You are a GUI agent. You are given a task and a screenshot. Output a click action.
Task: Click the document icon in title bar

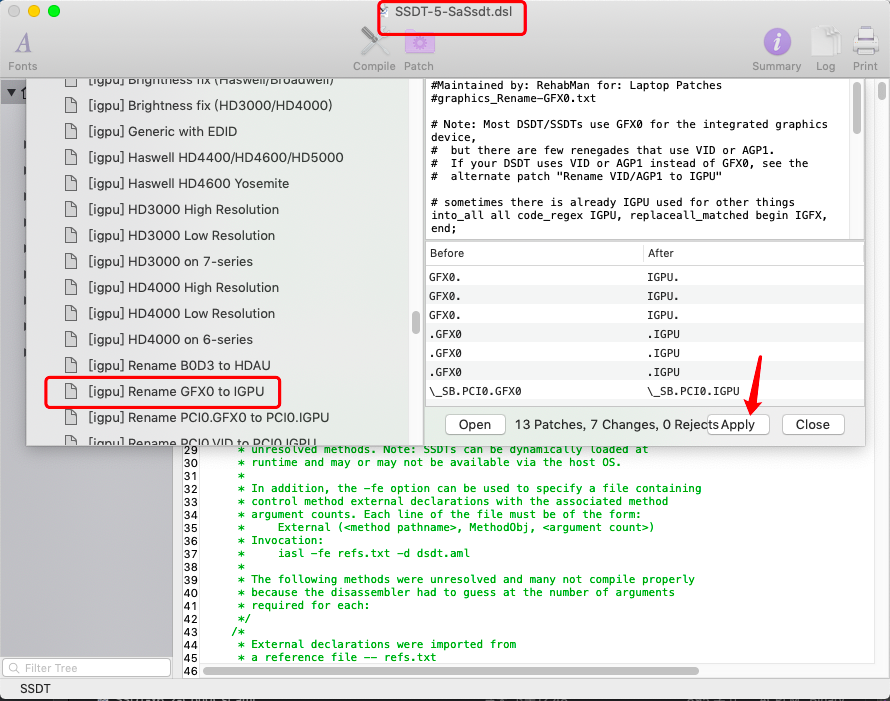[385, 11]
